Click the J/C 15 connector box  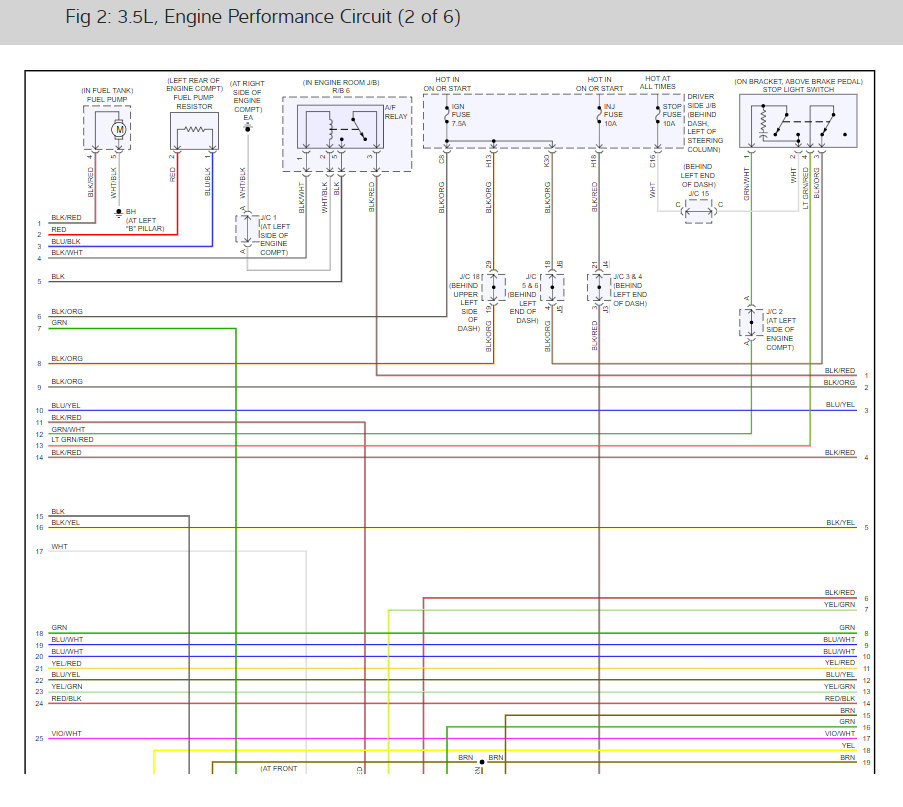698,211
